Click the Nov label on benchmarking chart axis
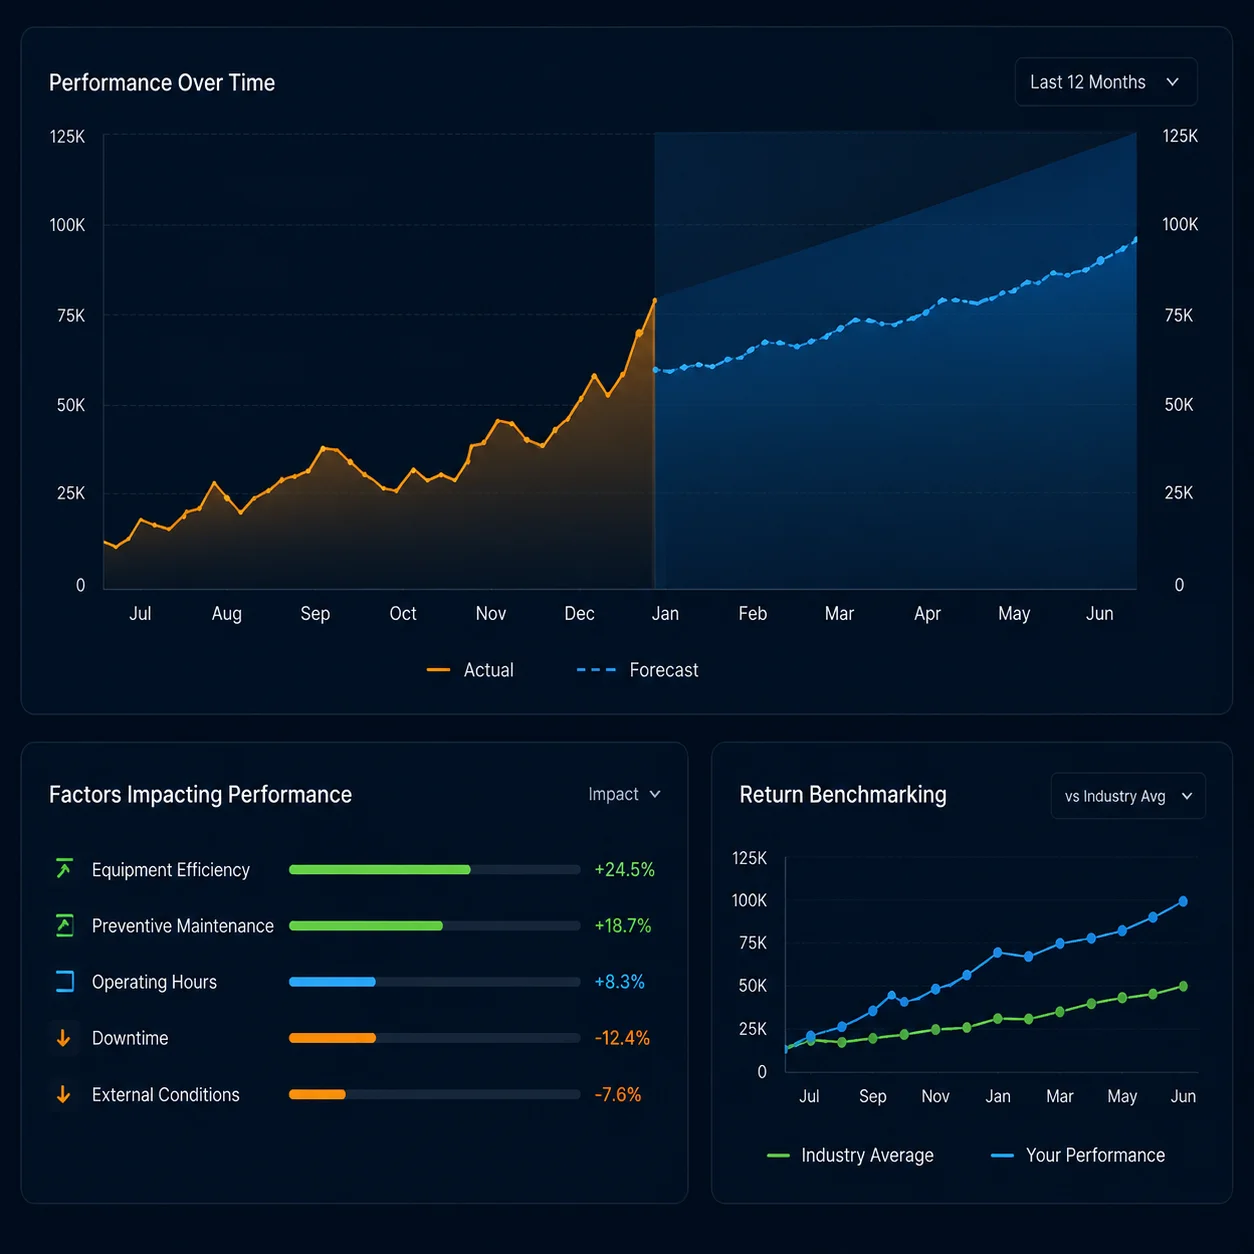This screenshot has height=1254, width=1254. (x=935, y=1096)
